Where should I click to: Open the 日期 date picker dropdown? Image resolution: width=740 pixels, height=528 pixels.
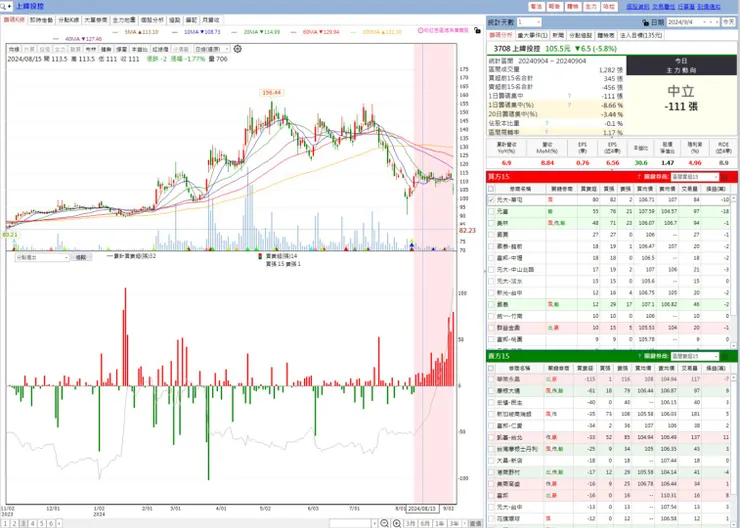coord(694,22)
